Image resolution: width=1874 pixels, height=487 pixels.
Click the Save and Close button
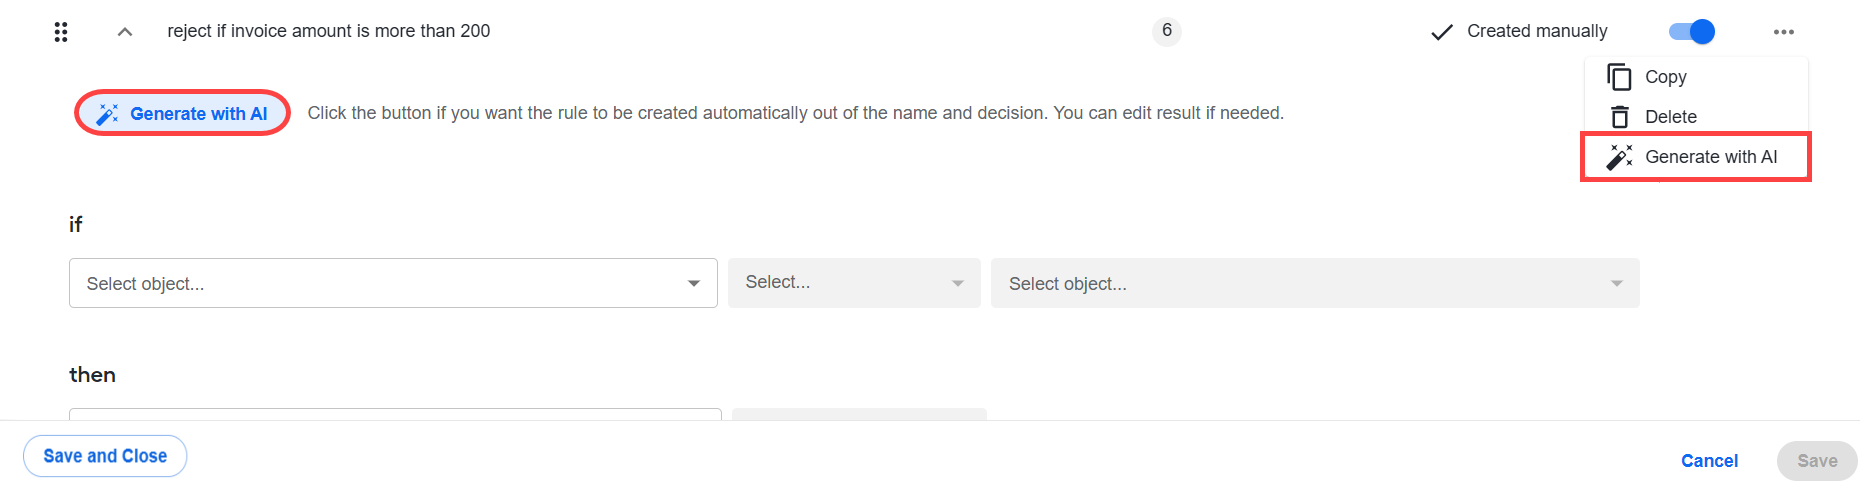[x=105, y=456]
